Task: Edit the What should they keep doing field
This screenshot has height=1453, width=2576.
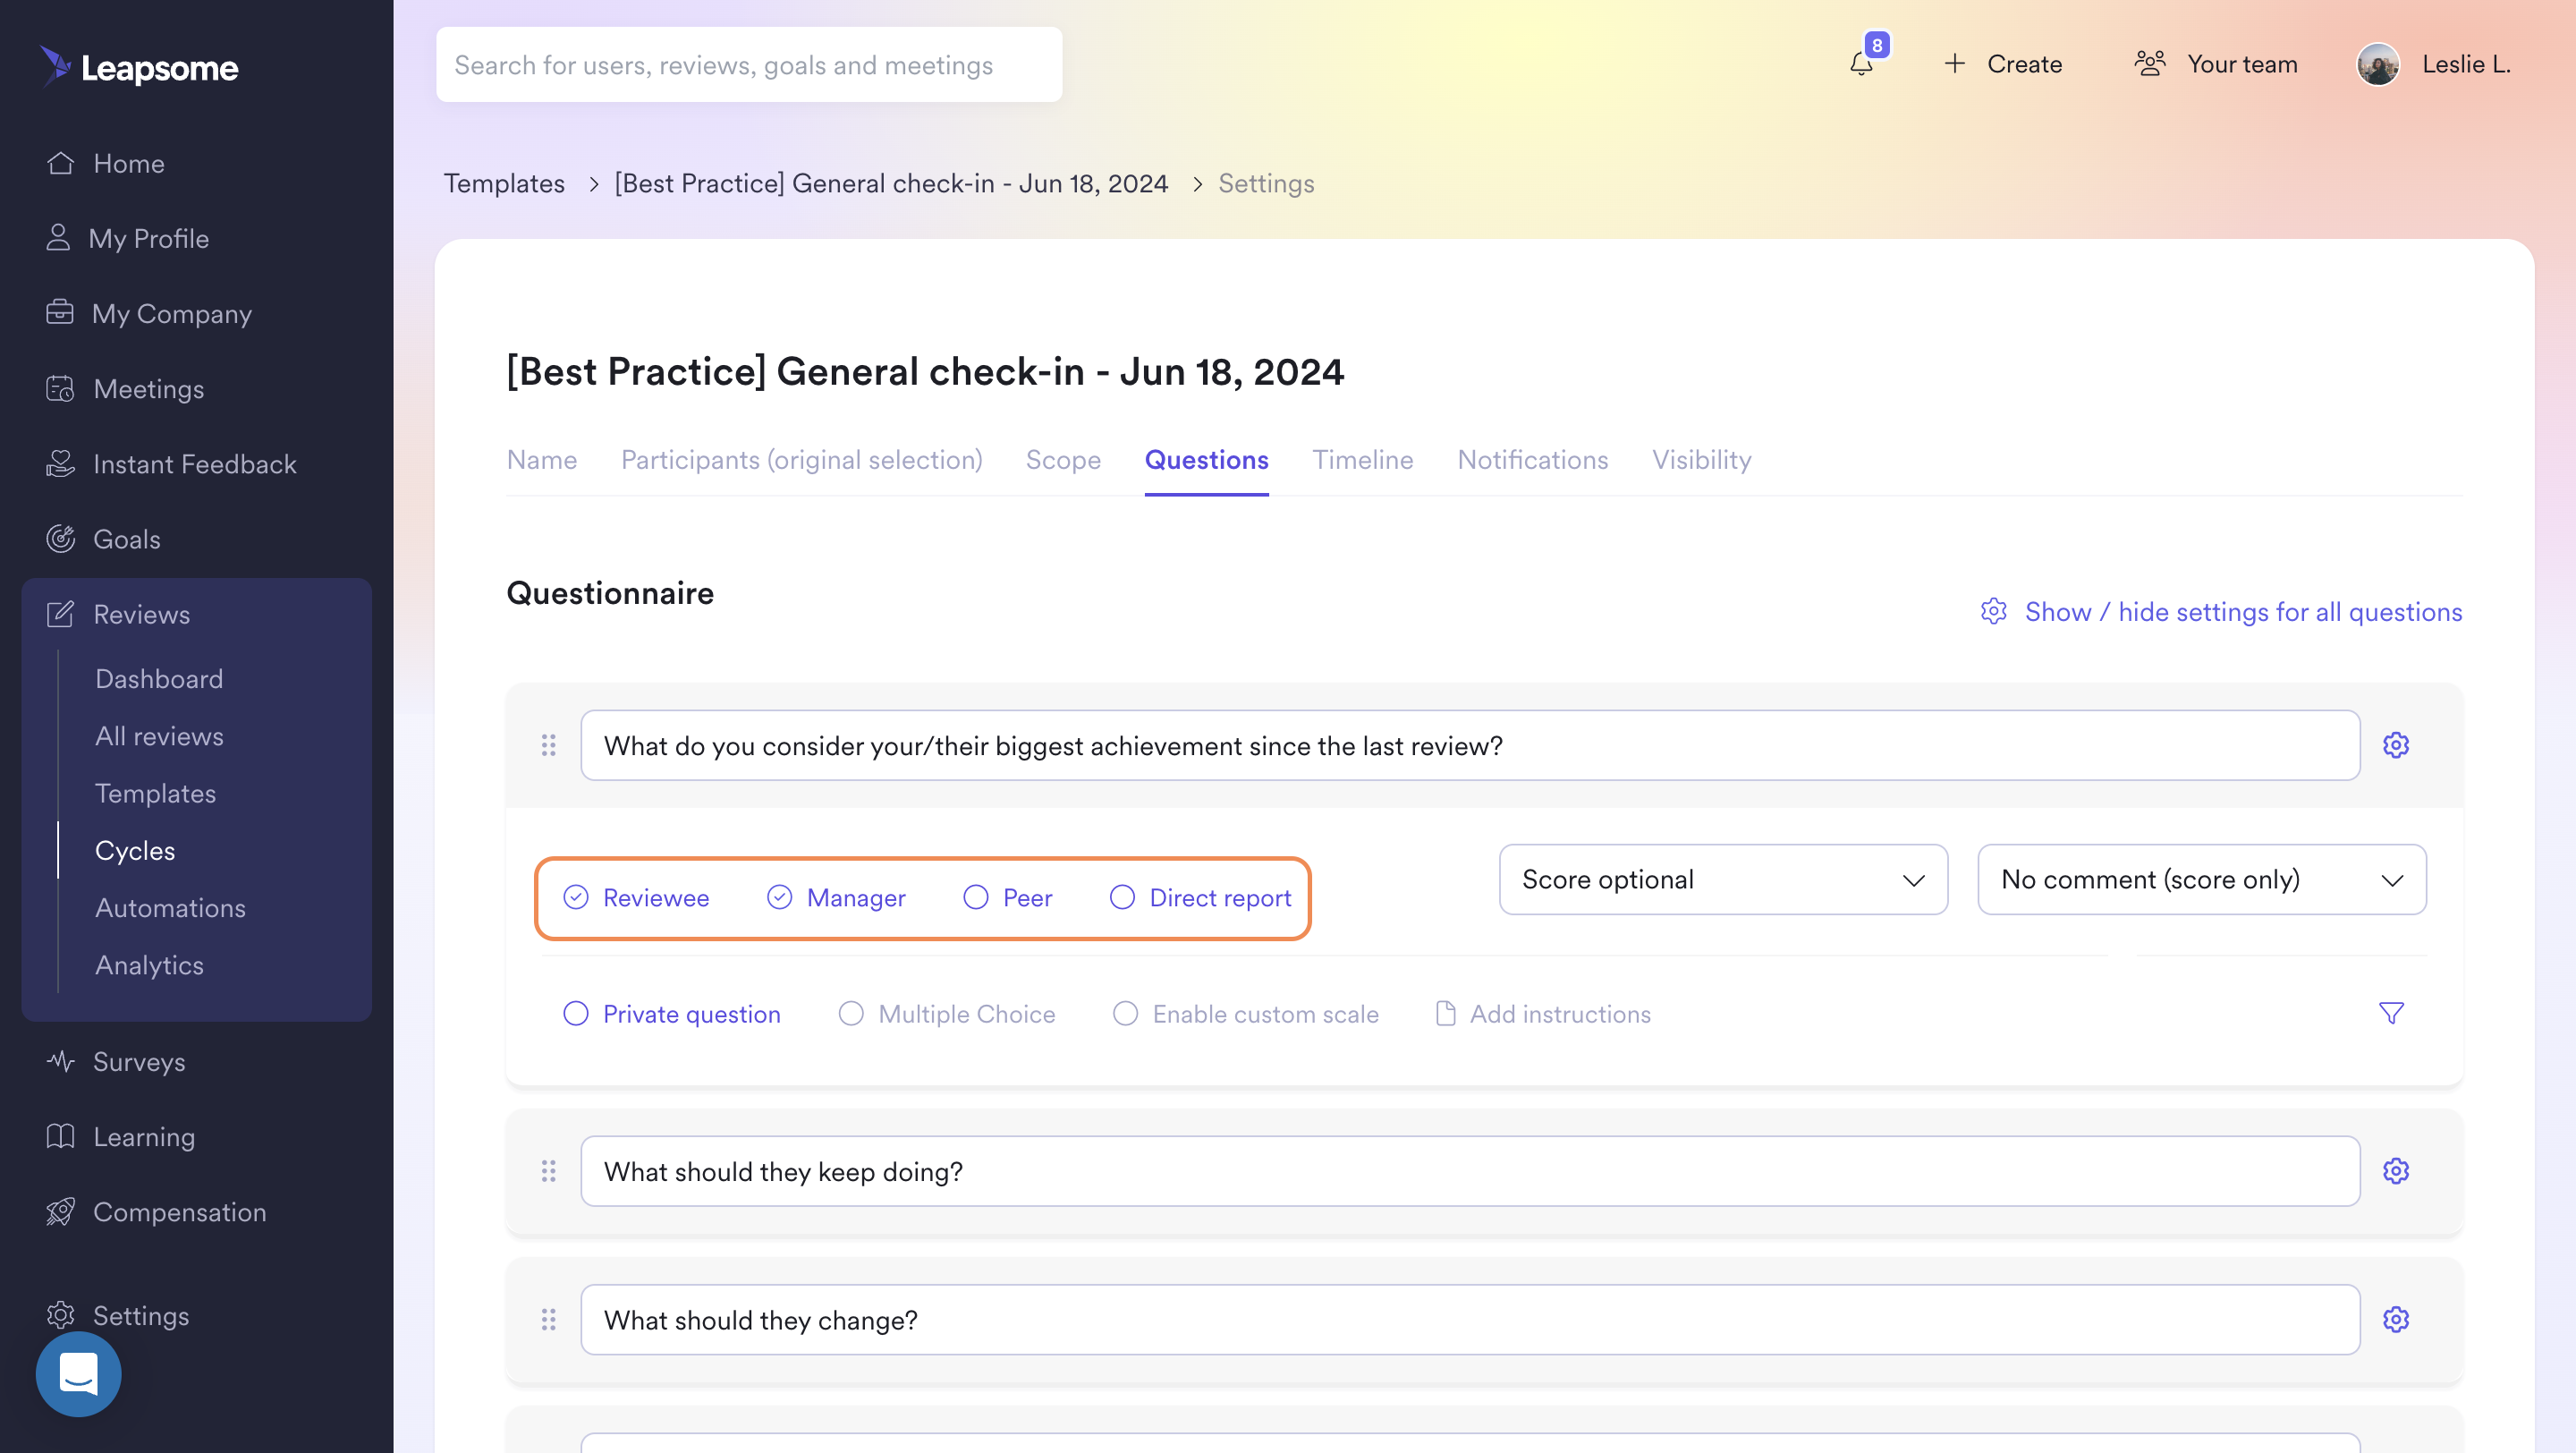Action: [x=1470, y=1170]
